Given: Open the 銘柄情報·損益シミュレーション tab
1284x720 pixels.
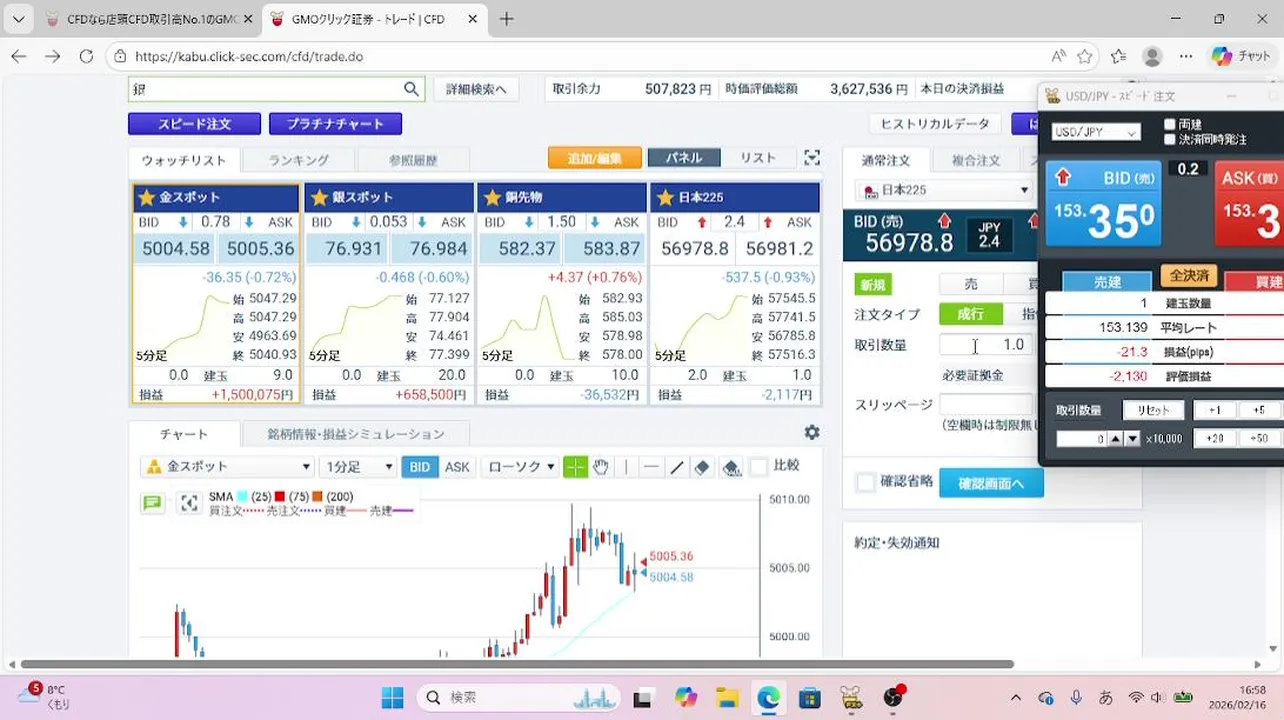Looking at the screenshot, I should tap(356, 434).
